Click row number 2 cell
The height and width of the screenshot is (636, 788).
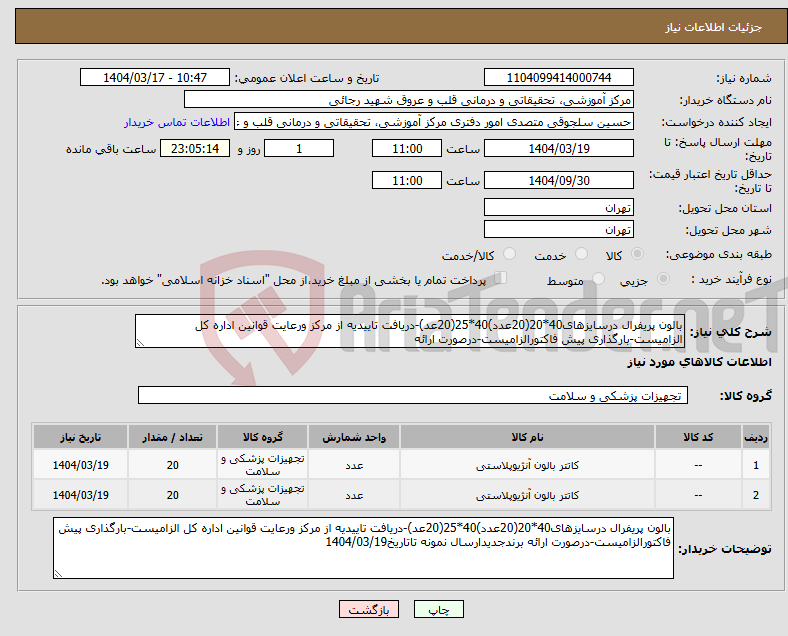pos(755,495)
